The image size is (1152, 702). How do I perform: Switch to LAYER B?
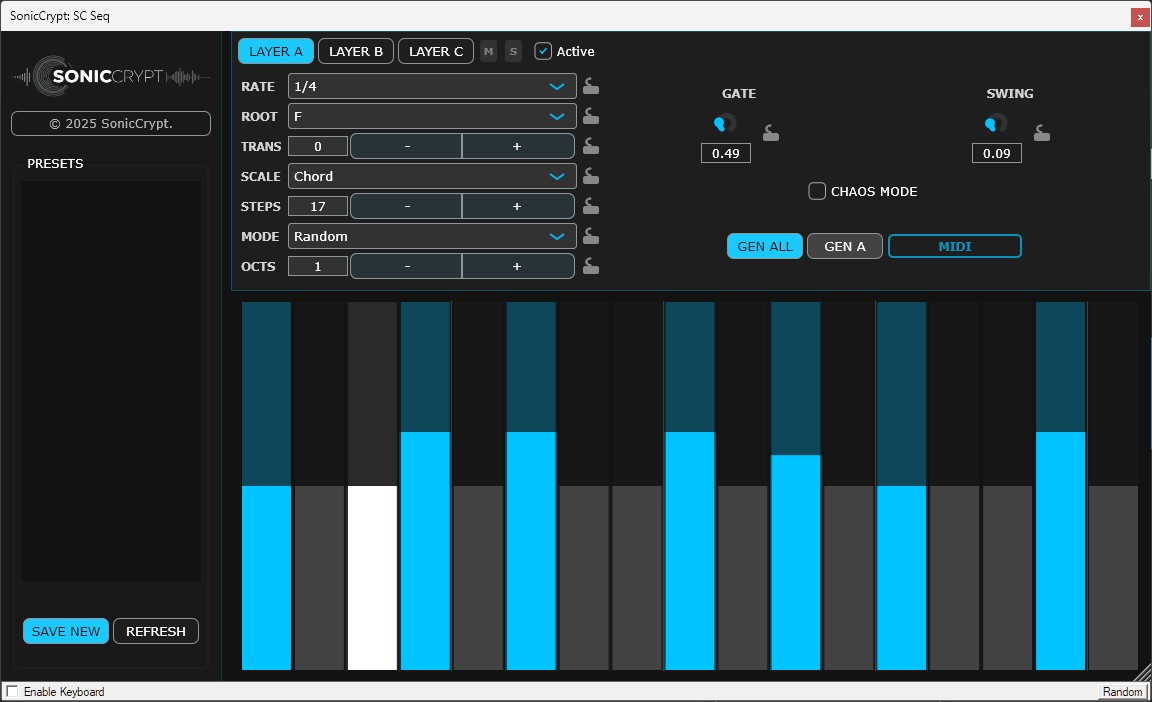(355, 51)
